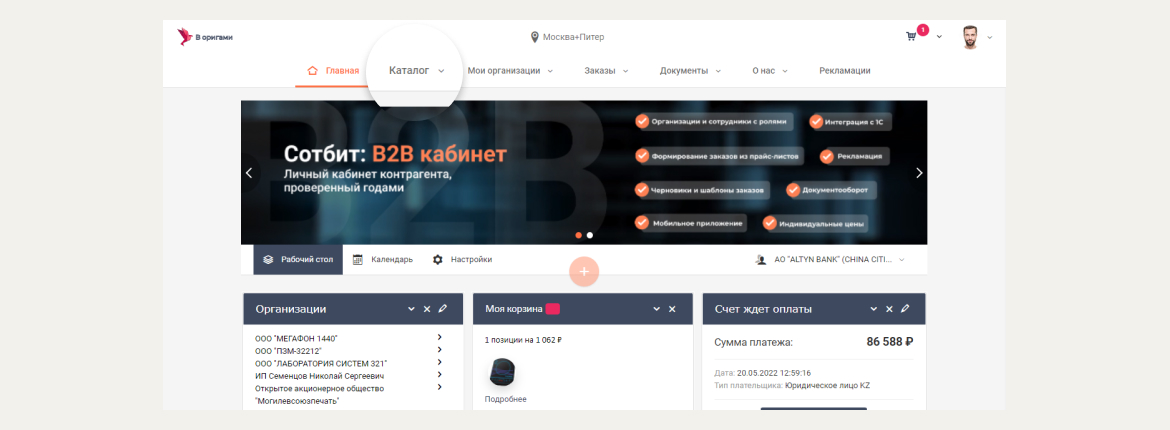Click the chevron next to О нас

click(x=785, y=72)
